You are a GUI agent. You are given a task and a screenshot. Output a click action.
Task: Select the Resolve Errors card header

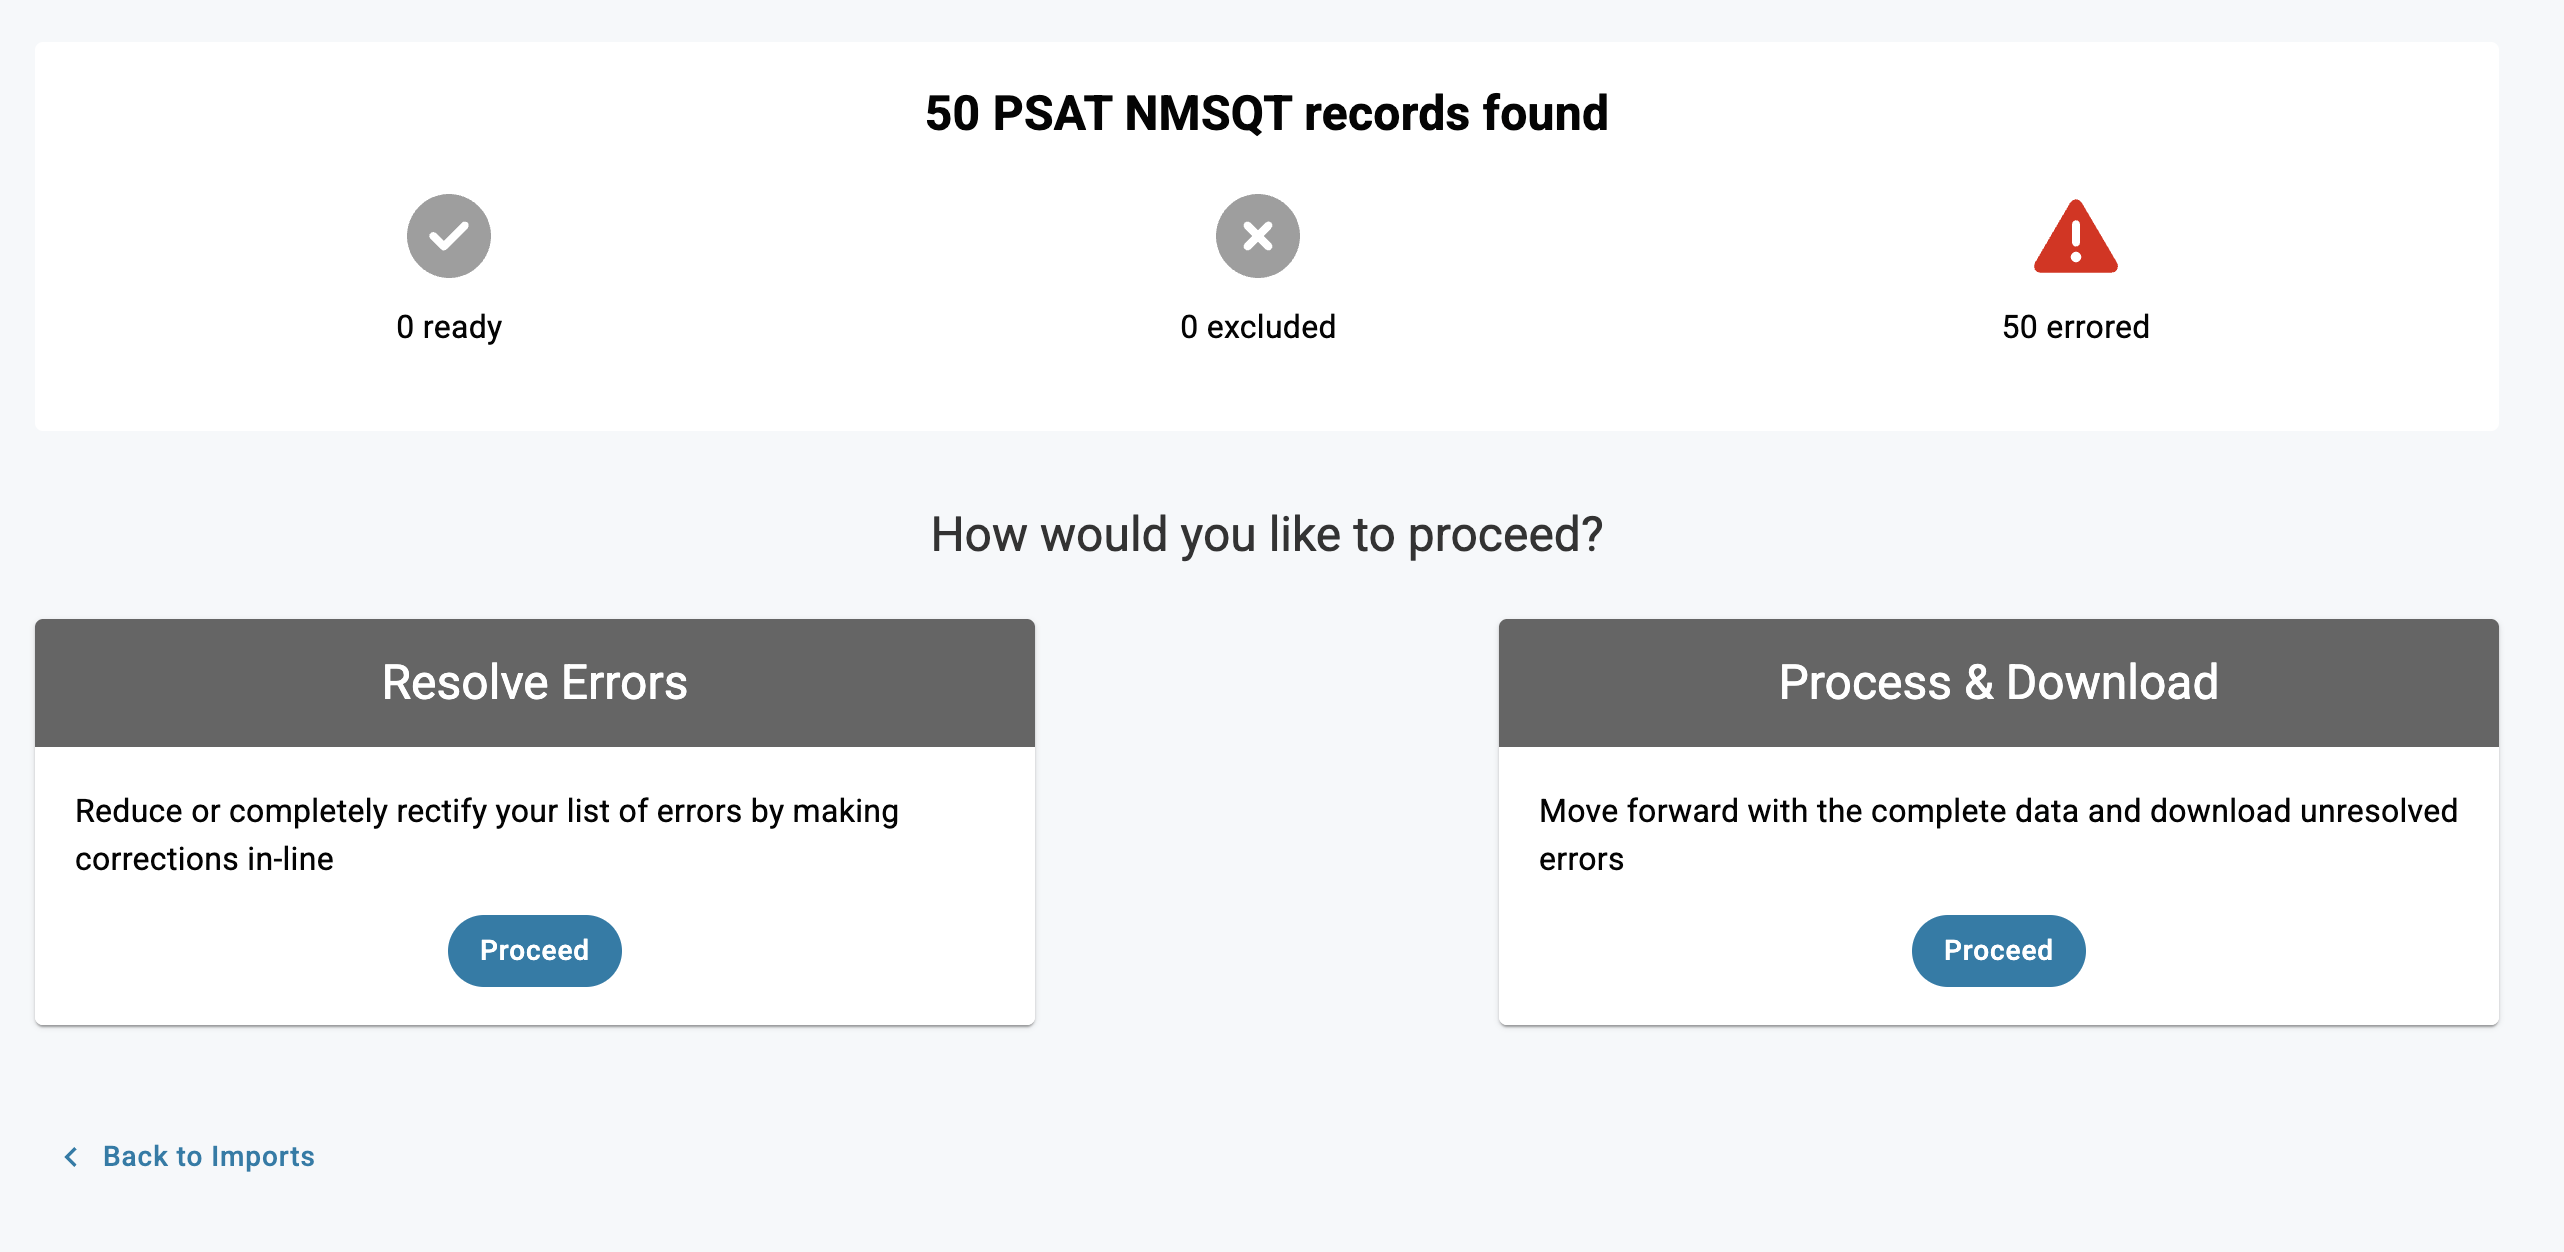point(534,683)
